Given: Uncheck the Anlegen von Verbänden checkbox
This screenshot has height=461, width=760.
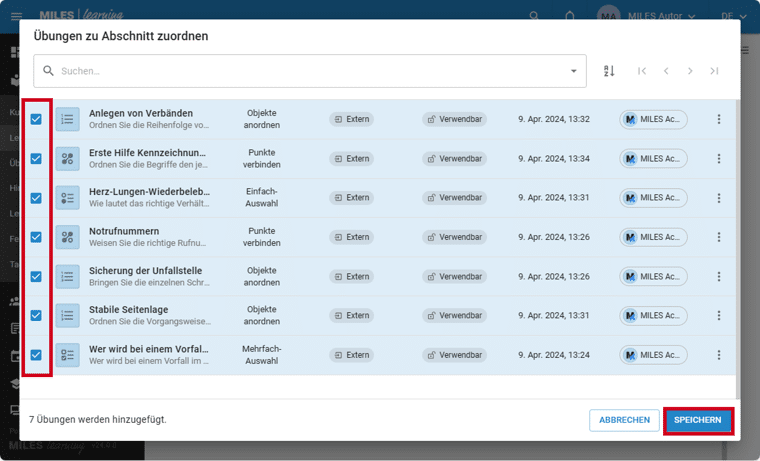Looking at the screenshot, I should click(x=36, y=119).
